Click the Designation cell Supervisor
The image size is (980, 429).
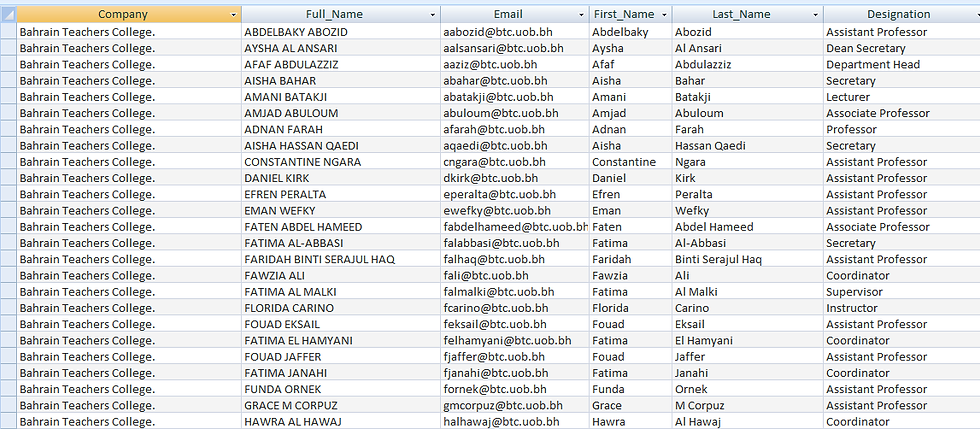click(x=902, y=292)
